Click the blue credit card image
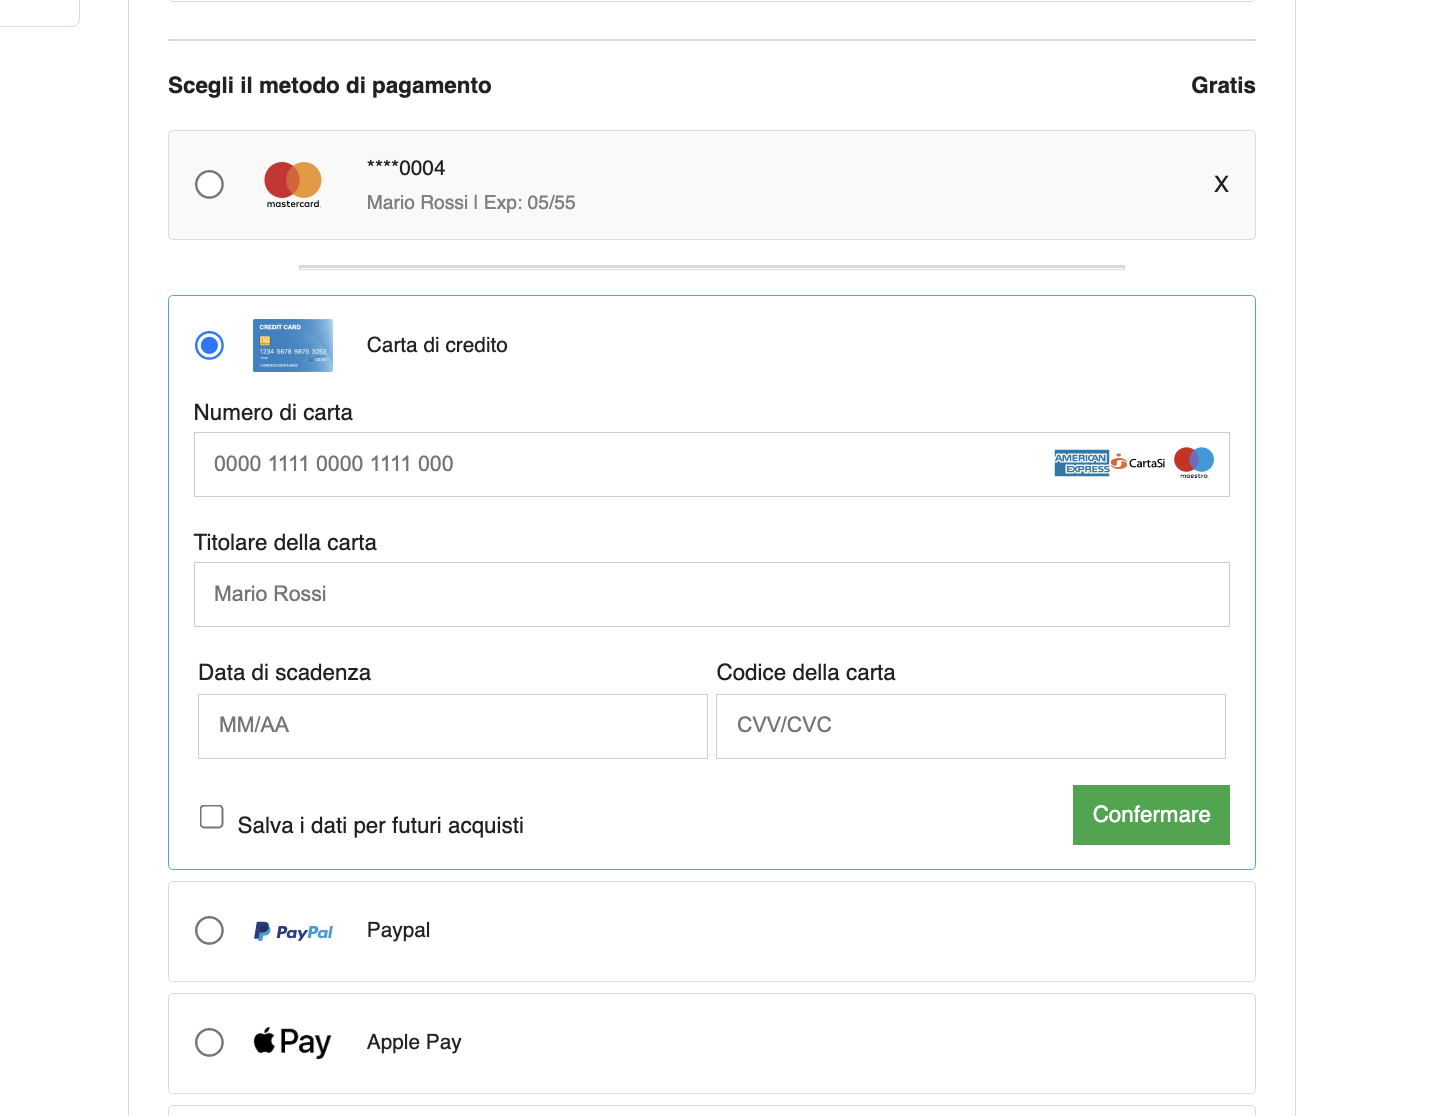Viewport: 1434px width, 1116px height. [x=293, y=345]
